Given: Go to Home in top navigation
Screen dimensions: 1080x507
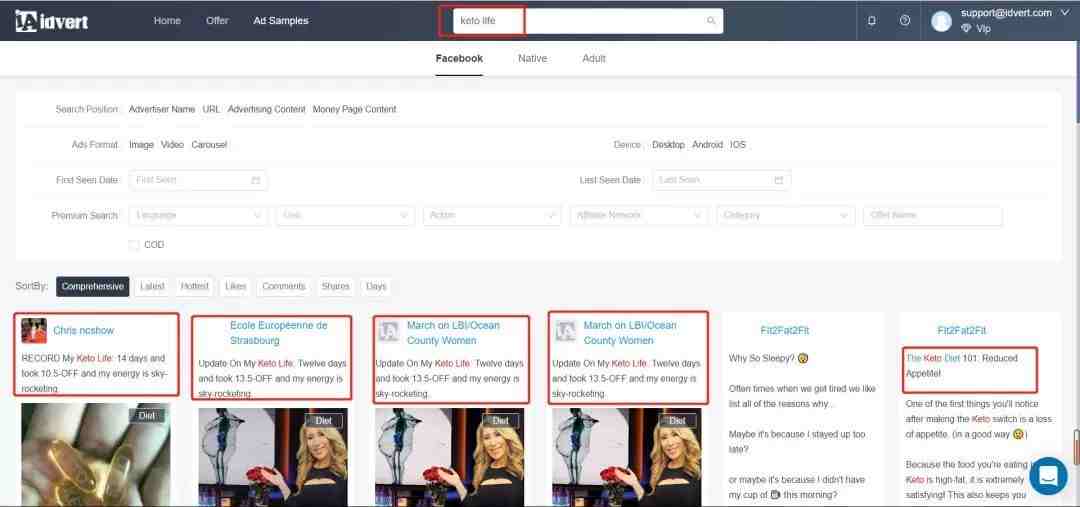Looking at the screenshot, I should pos(167,21).
